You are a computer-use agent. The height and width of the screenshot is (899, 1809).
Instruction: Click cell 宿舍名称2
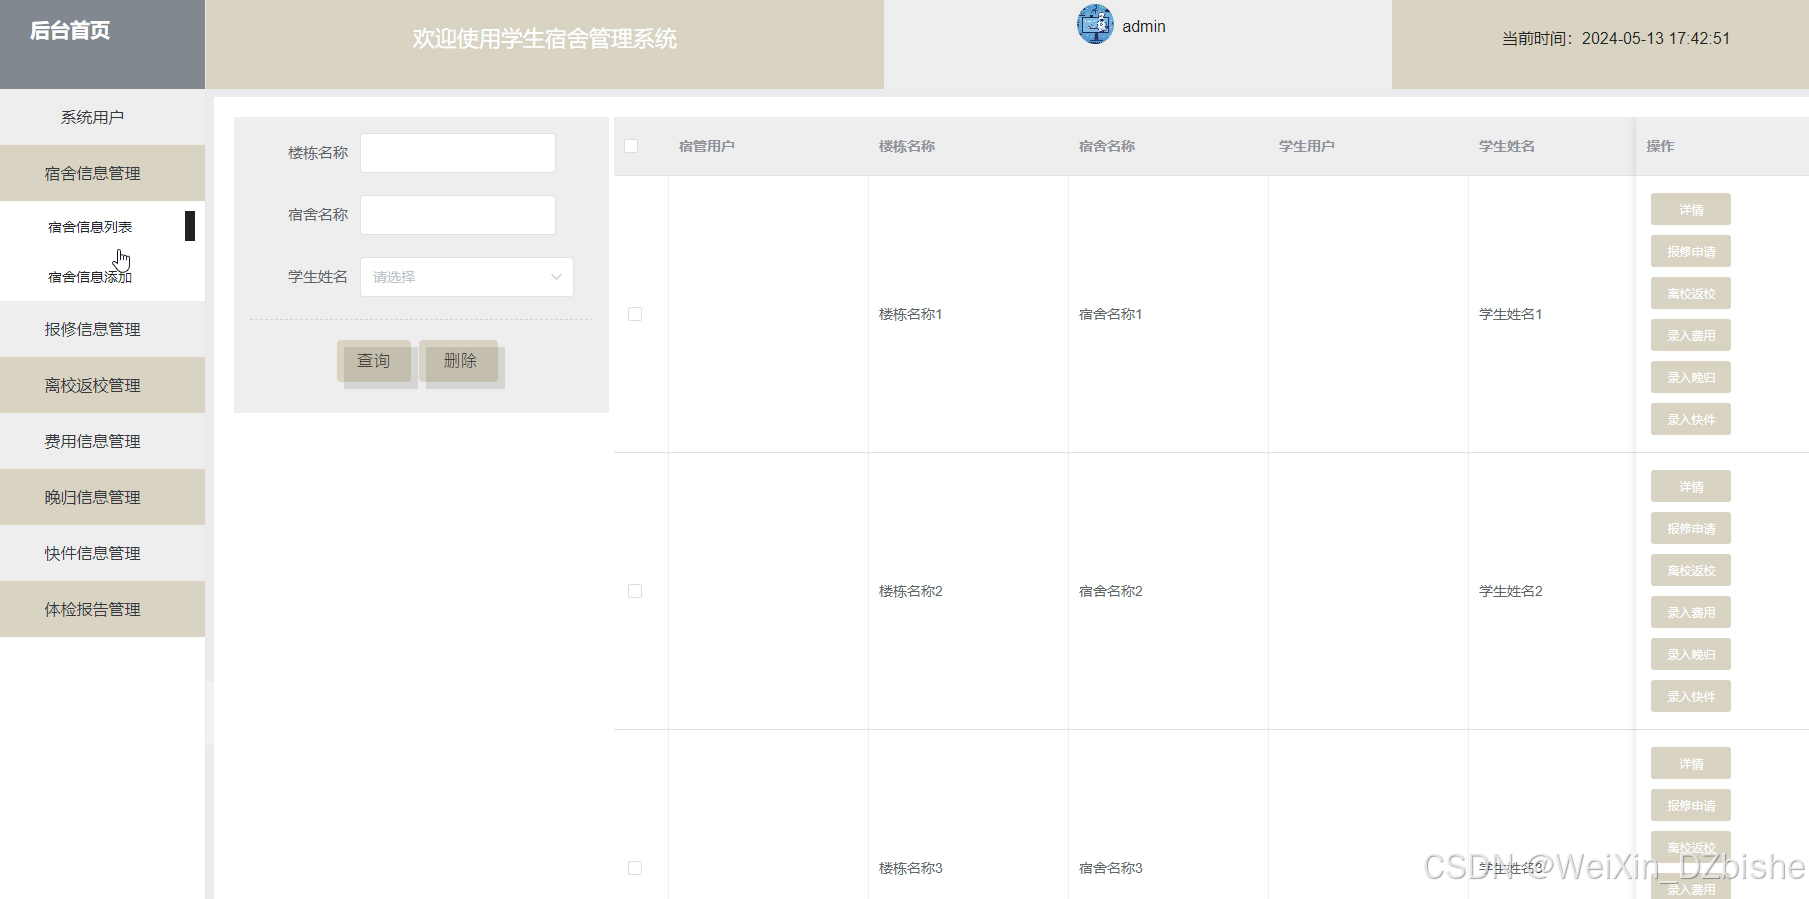[1111, 591]
